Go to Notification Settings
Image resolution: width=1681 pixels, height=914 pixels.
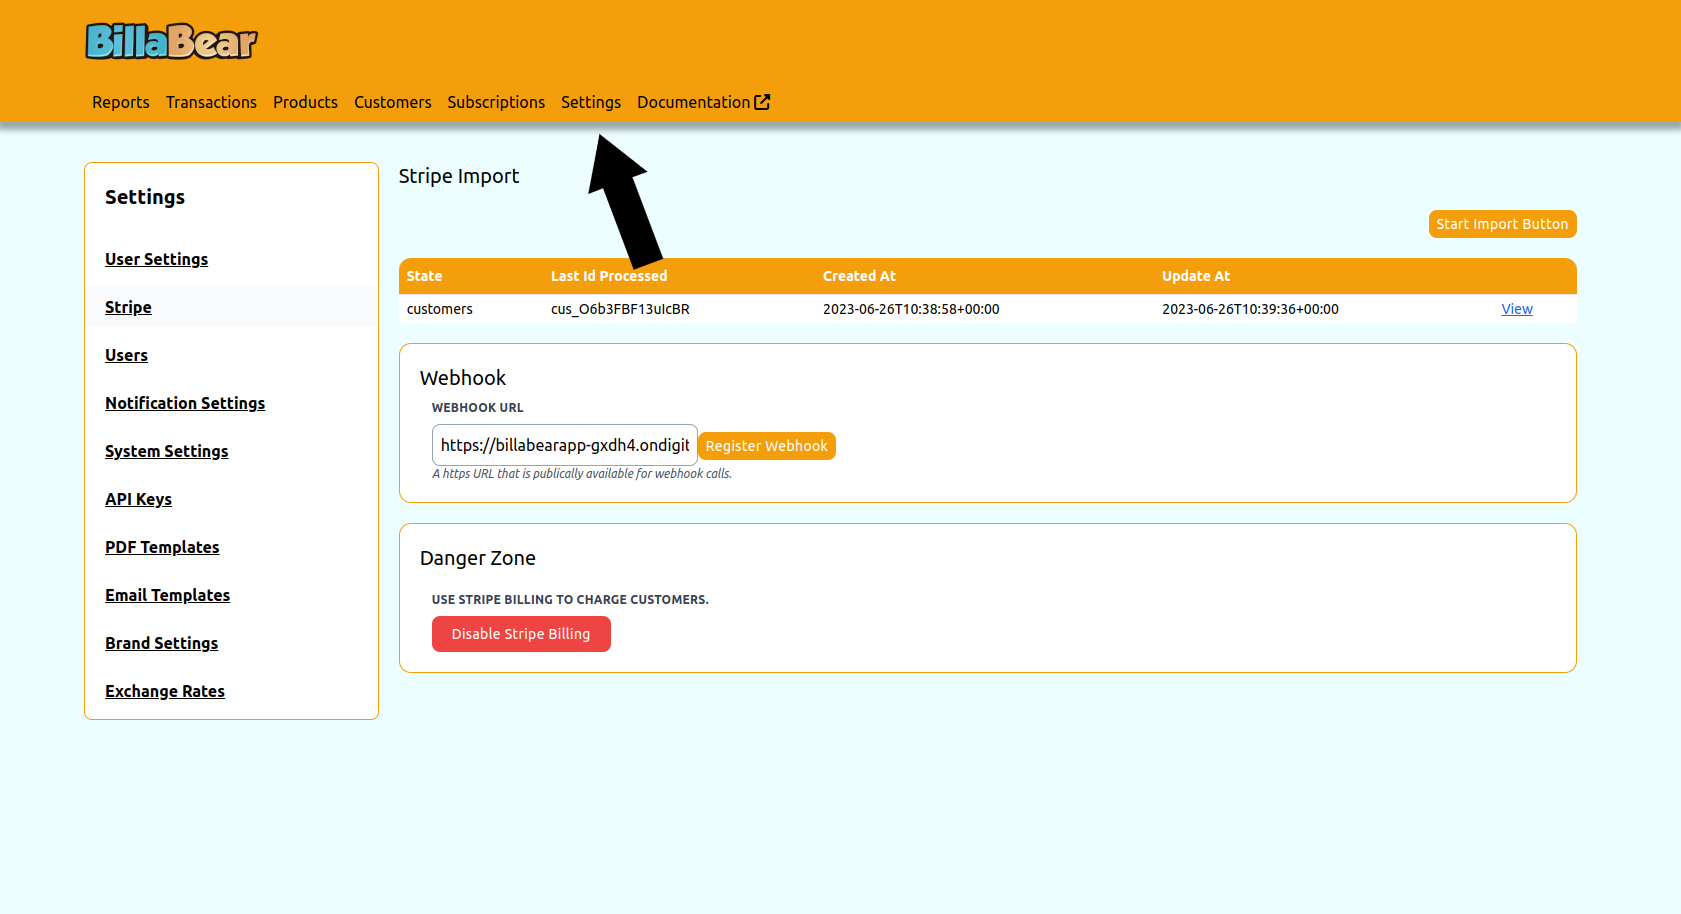tap(185, 403)
